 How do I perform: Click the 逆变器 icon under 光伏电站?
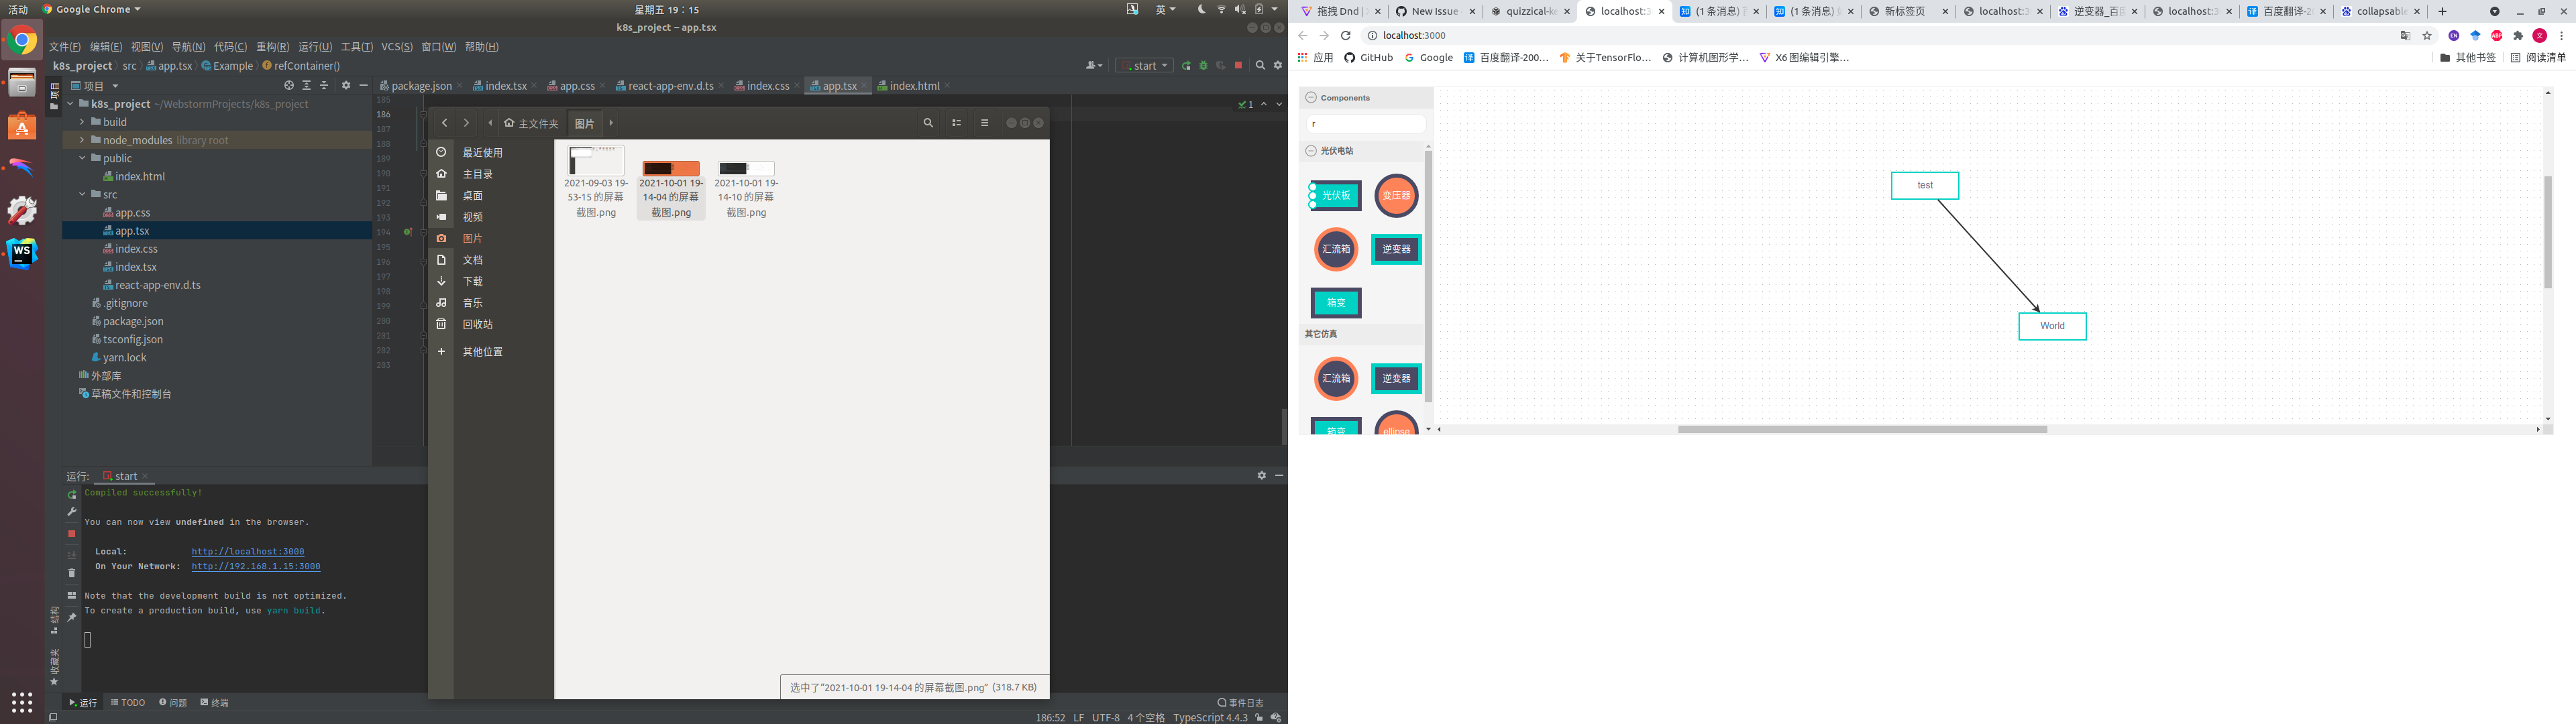[1396, 249]
